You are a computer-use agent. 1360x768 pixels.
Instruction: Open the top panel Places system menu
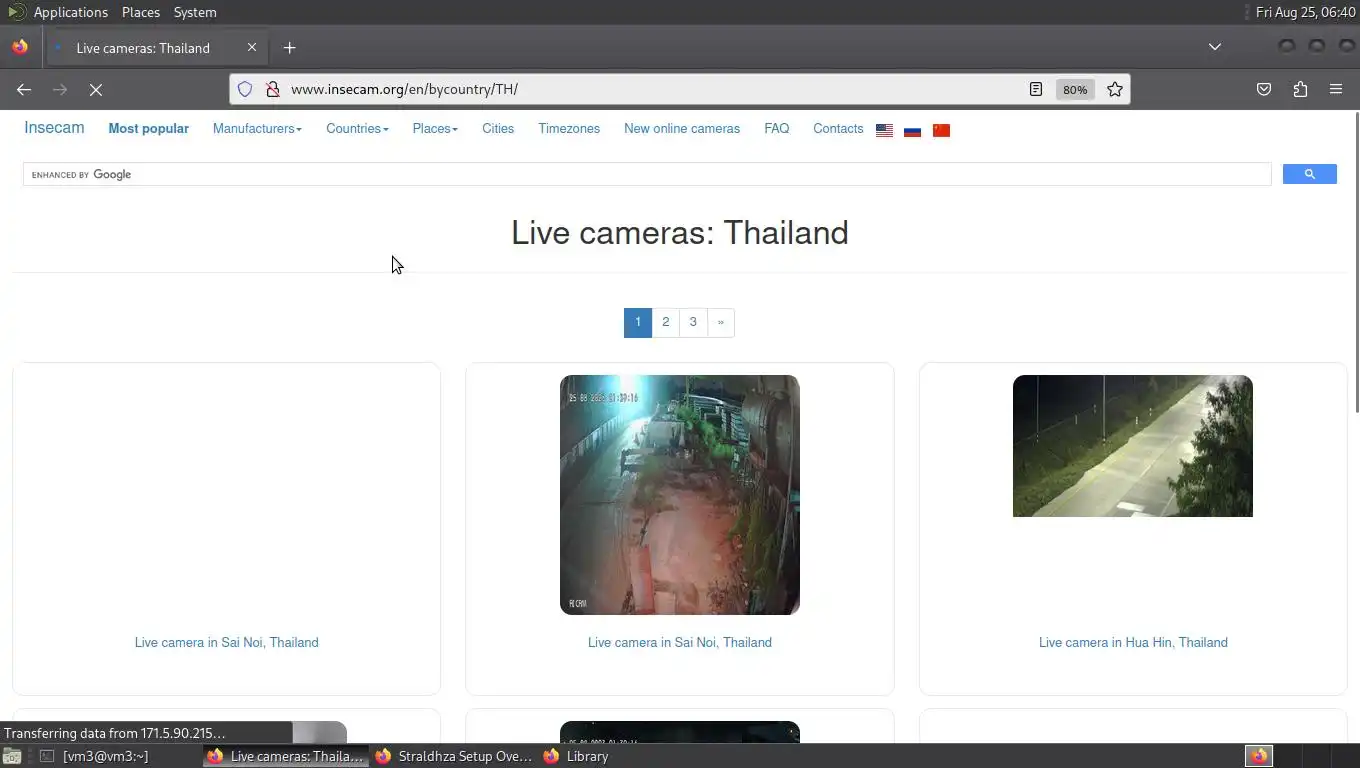point(141,12)
